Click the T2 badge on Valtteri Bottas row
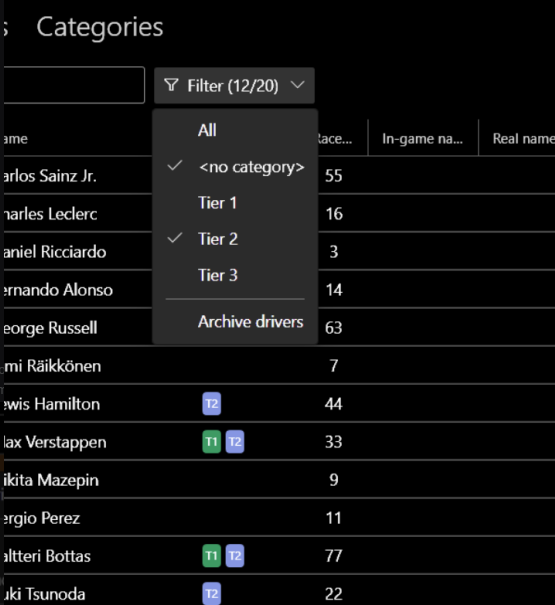This screenshot has height=605, width=555. [x=235, y=556]
